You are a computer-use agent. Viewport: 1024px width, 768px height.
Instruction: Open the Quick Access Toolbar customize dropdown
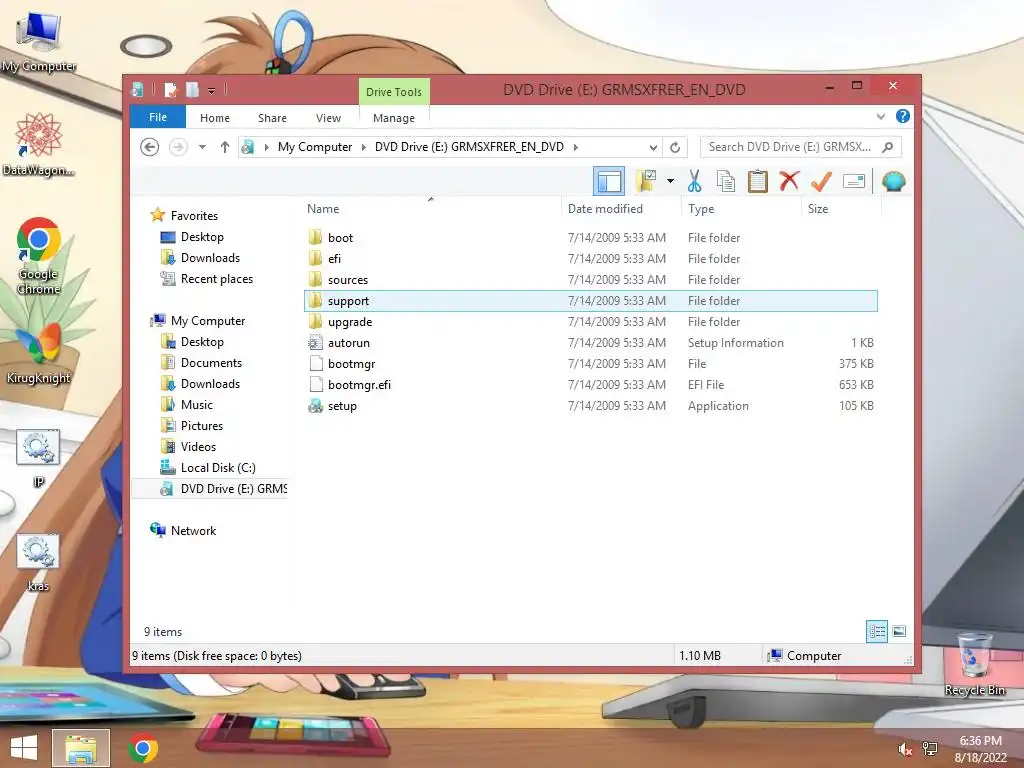tap(212, 90)
